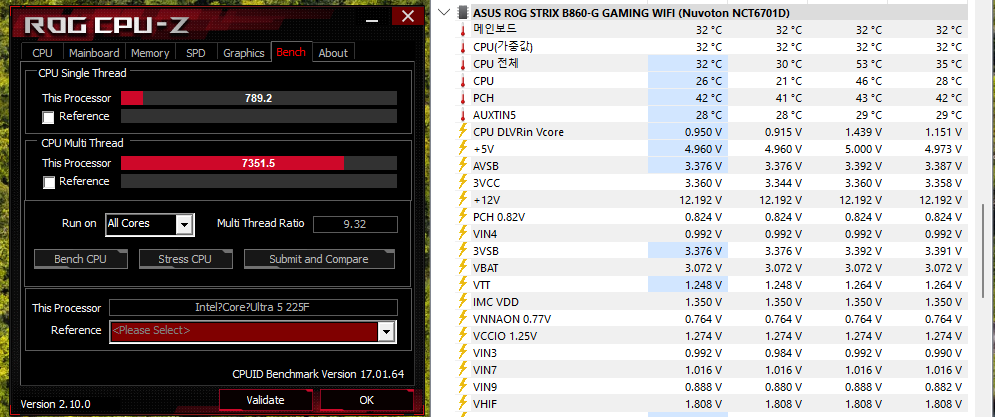
Task: Start the Stress CPU test
Action: (x=185, y=259)
